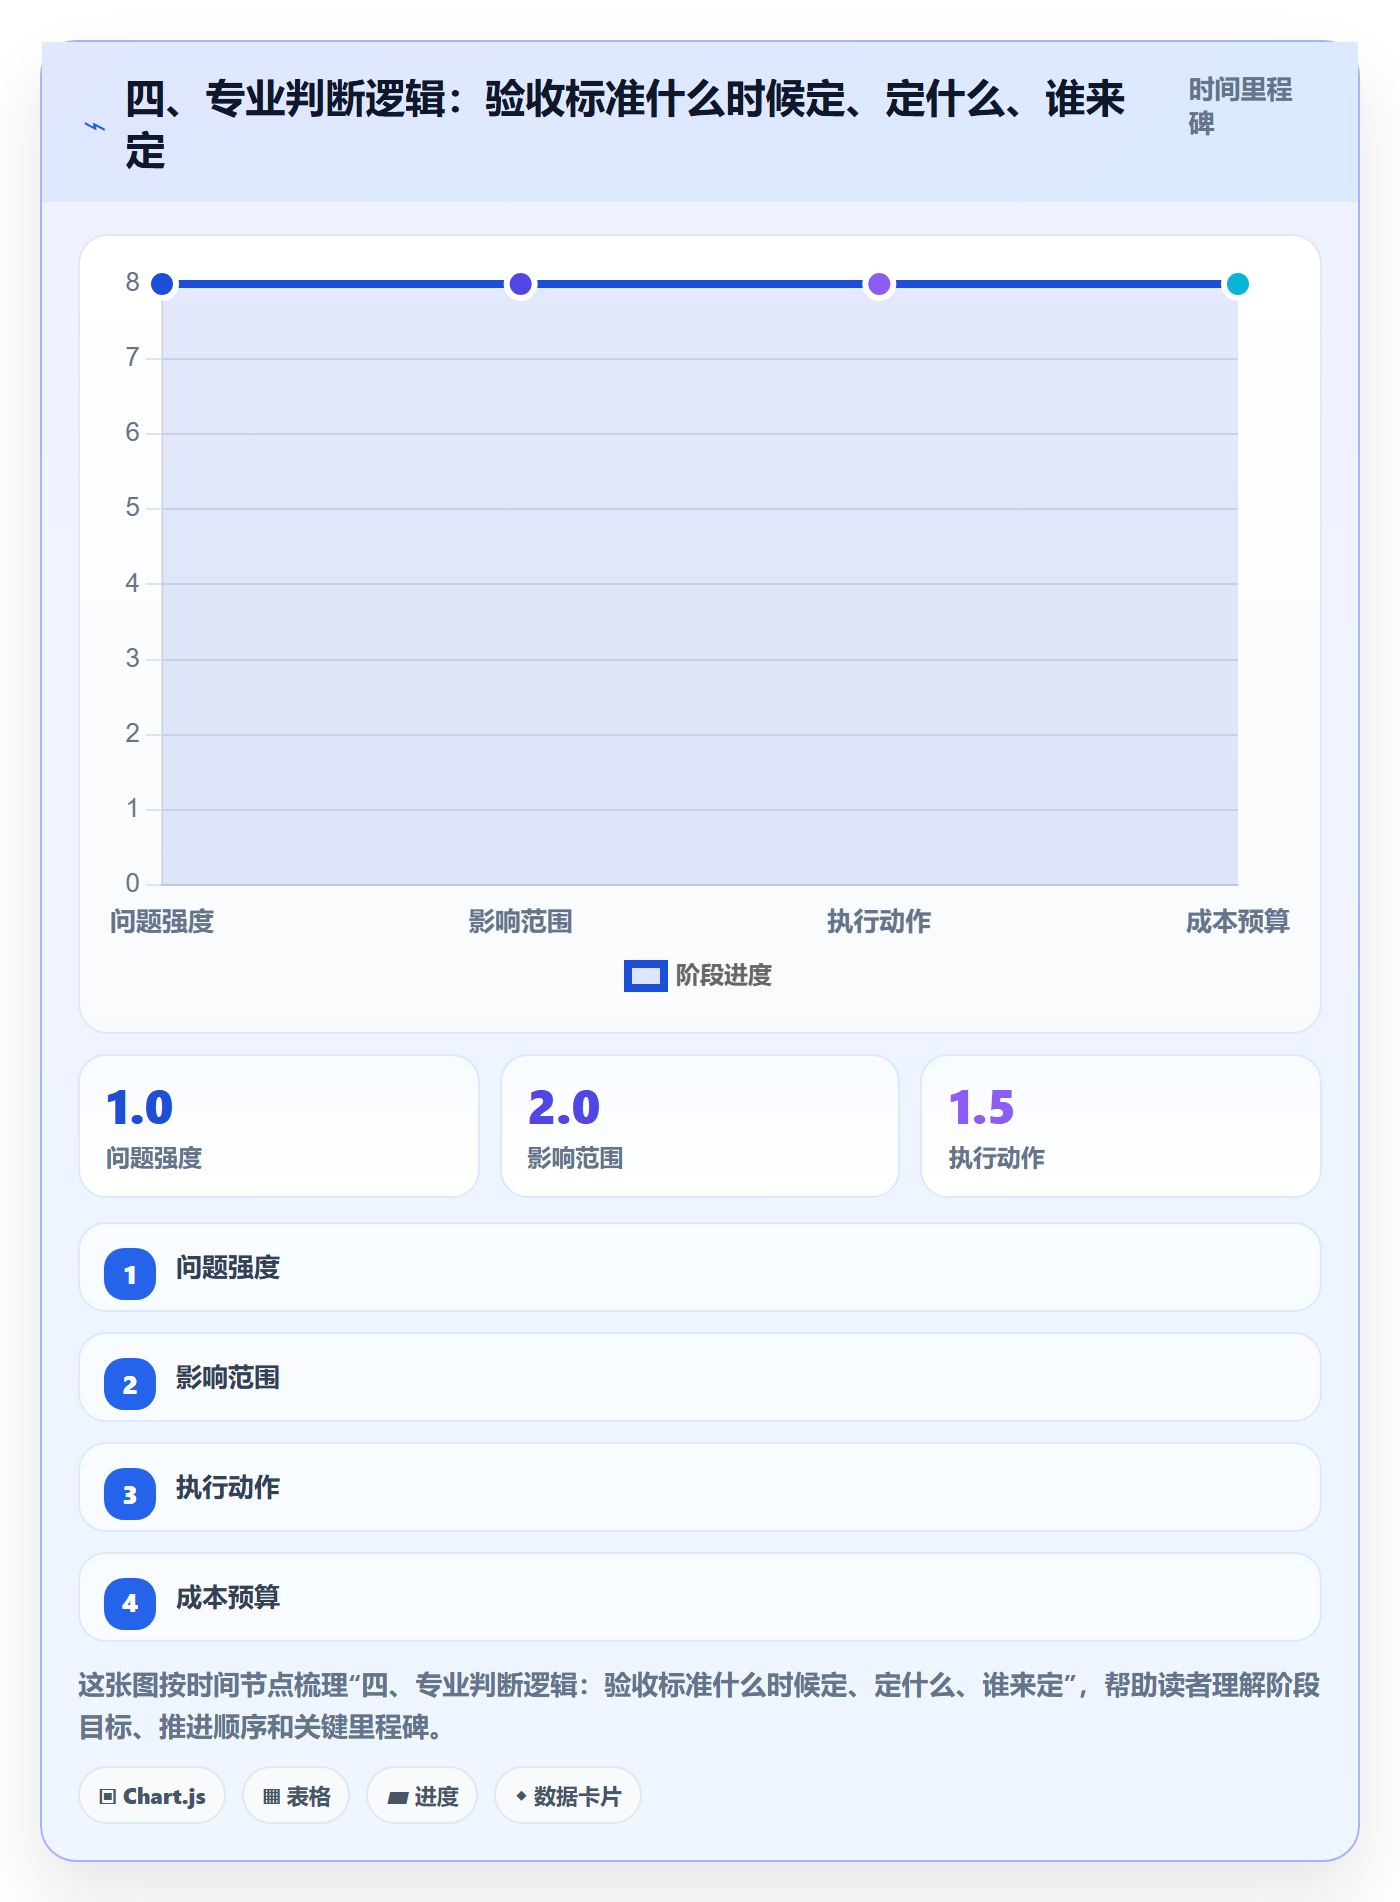The height and width of the screenshot is (1902, 1400).
Task: Click the purple 执行动作 data point
Action: click(x=879, y=284)
